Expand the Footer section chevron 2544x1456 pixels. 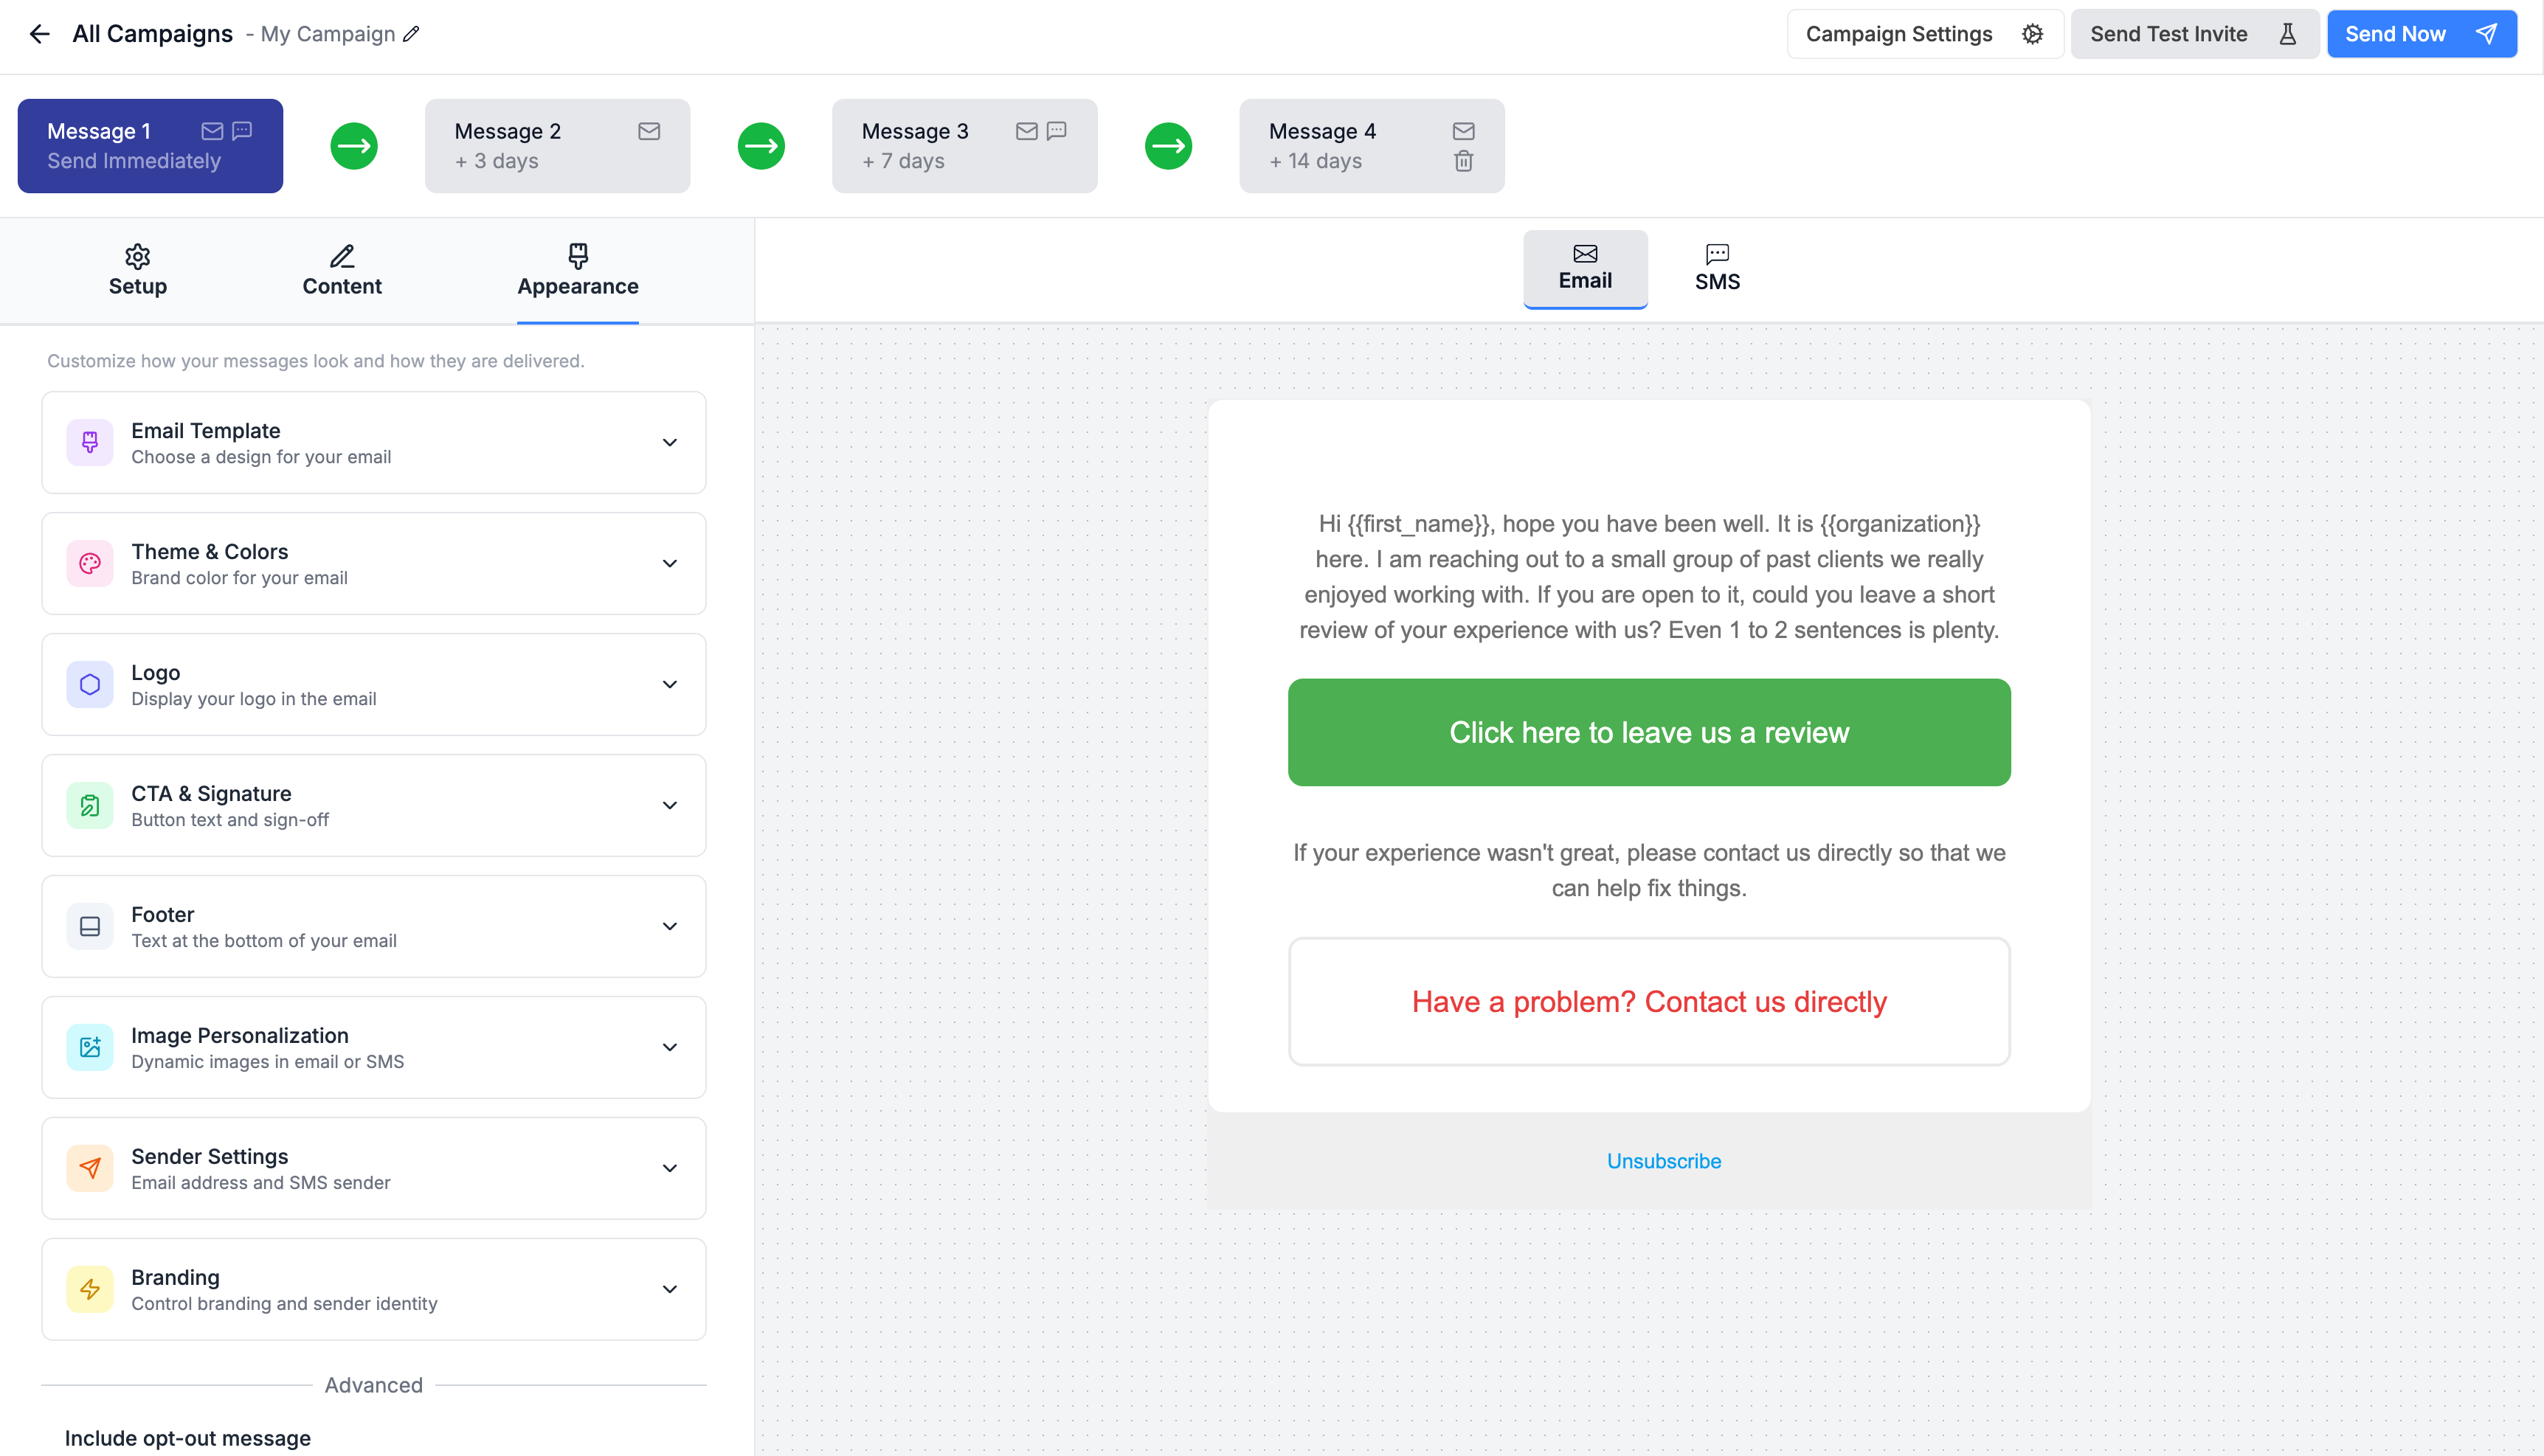tap(670, 926)
